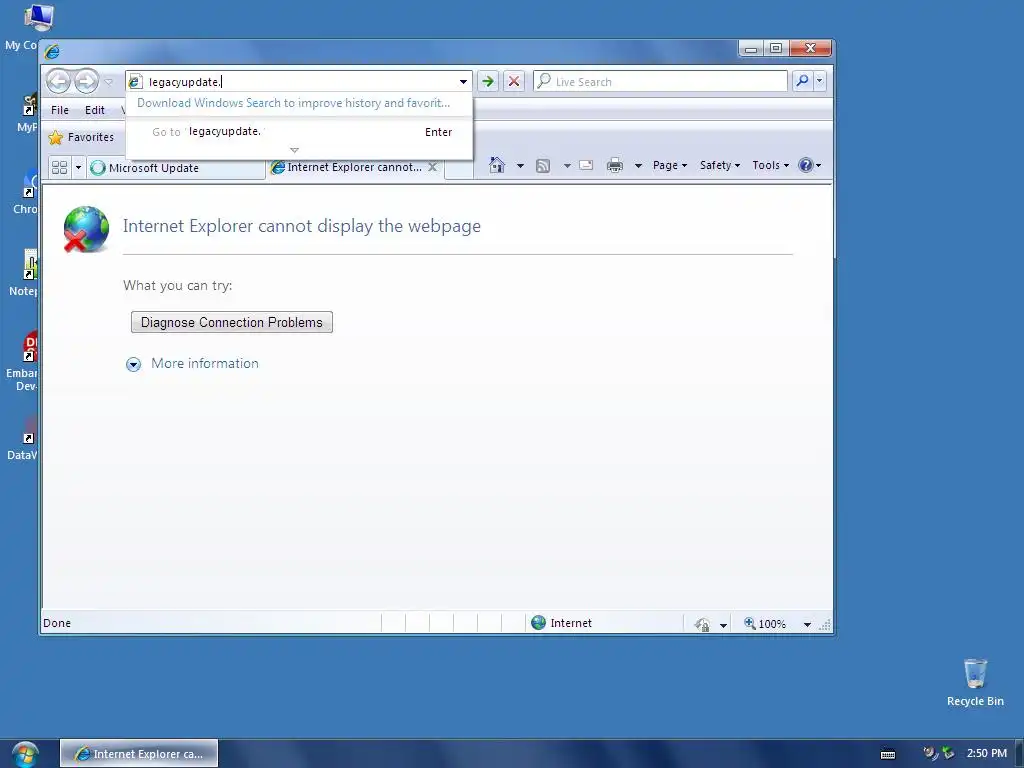This screenshot has width=1024, height=768.
Task: Click the Back navigation arrow button
Action: tap(59, 81)
